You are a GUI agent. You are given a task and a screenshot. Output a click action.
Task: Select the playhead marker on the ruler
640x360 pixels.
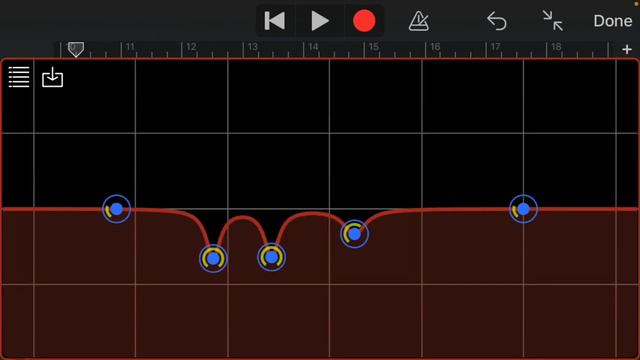76,49
